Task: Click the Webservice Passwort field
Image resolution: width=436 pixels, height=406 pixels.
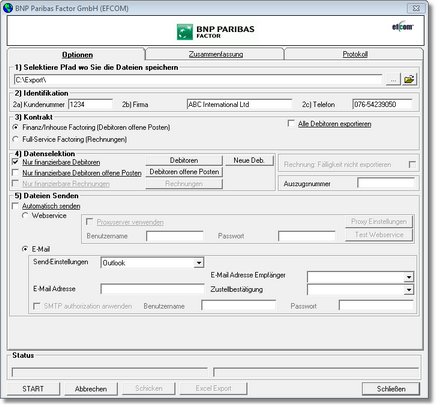Action: (x=307, y=236)
